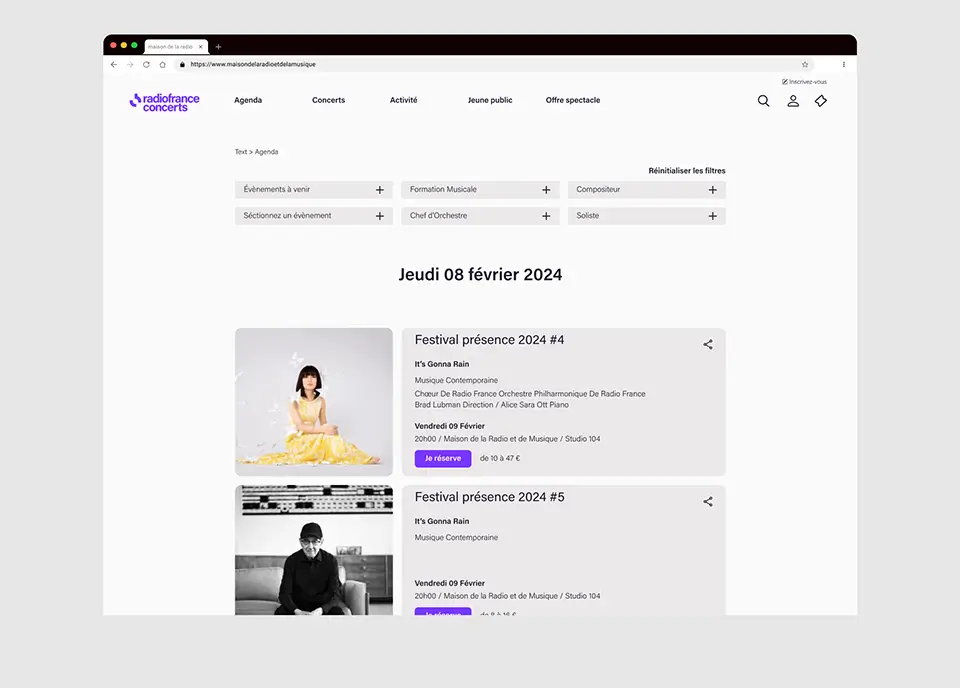This screenshot has height=688, width=960.
Task: Bookmark the page with the star icon
Action: tap(805, 64)
